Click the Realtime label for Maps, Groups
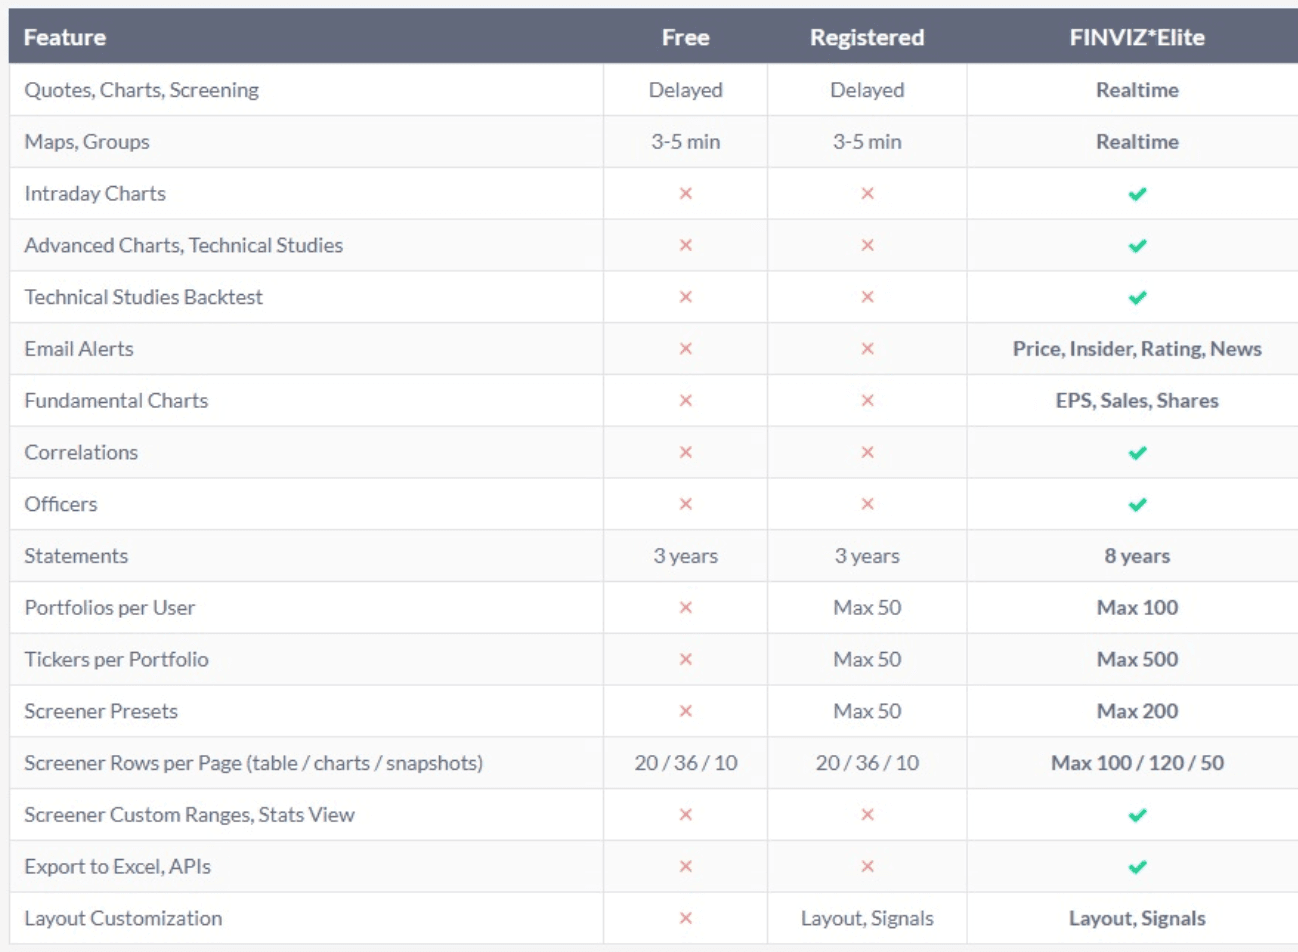This screenshot has height=952, width=1298. click(x=1137, y=141)
